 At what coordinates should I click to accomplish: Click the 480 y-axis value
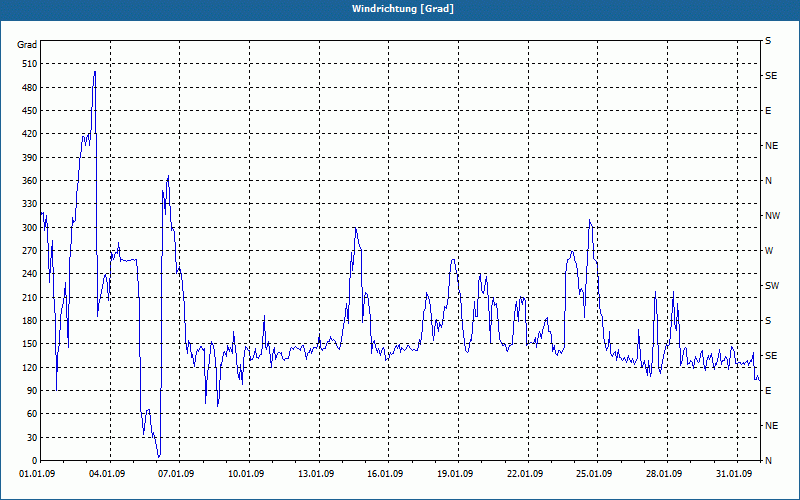point(30,88)
